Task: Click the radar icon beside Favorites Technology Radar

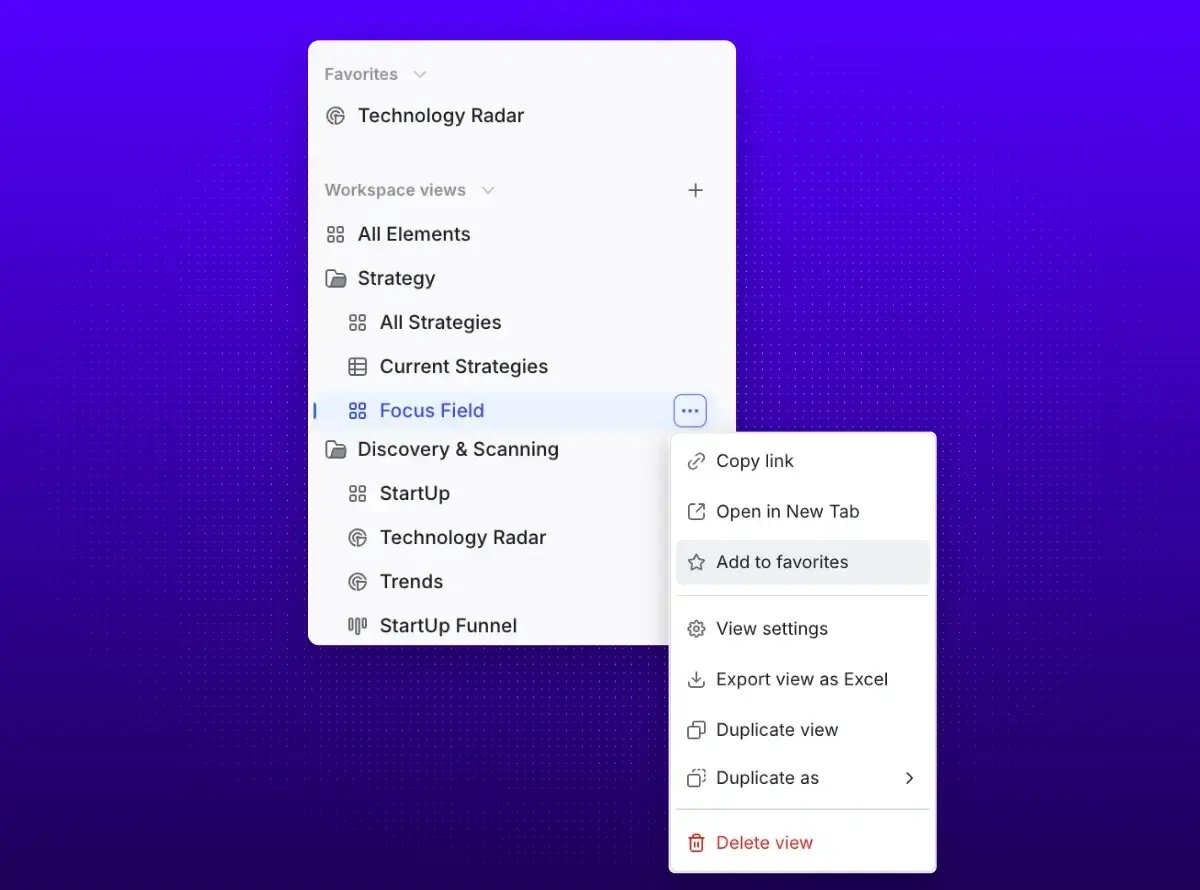Action: [x=336, y=116]
